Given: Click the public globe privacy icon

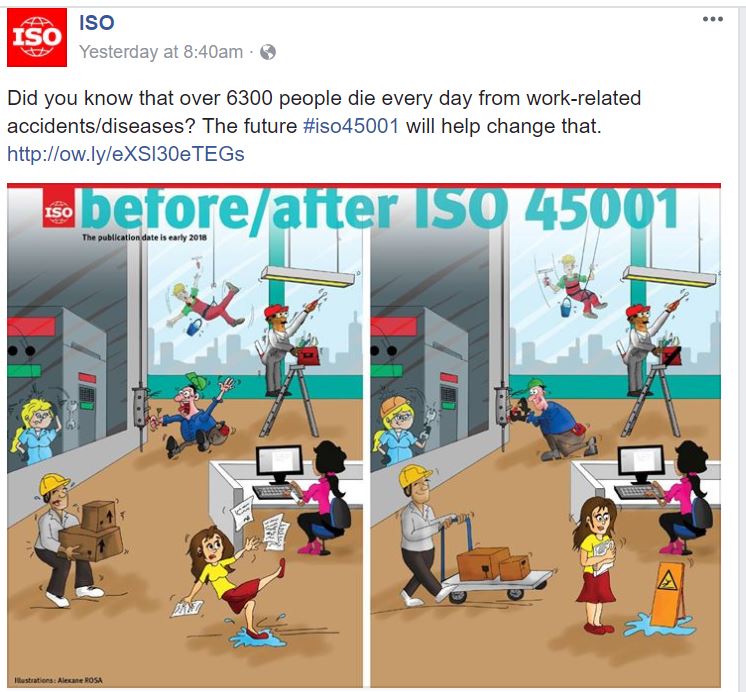Looking at the screenshot, I should point(268,51).
